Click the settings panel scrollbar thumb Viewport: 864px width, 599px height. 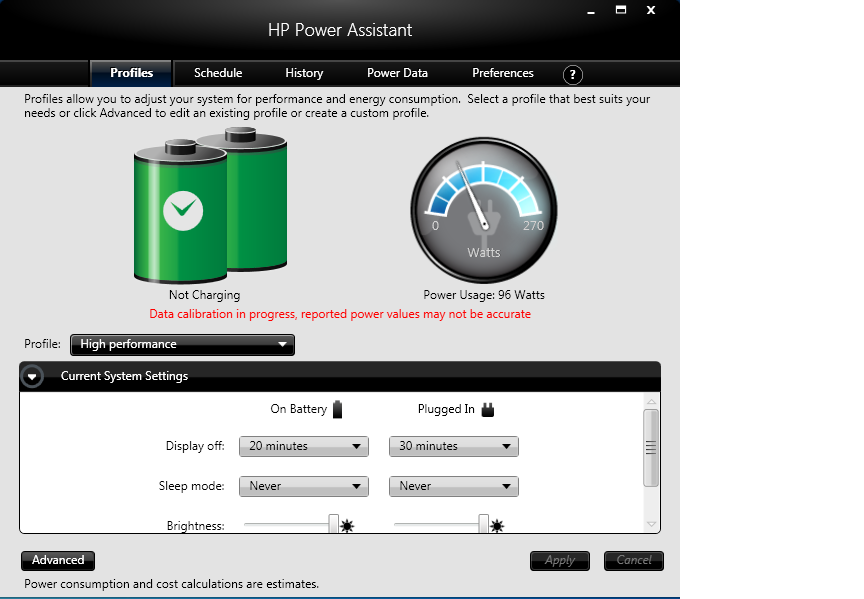pyautogui.click(x=651, y=448)
